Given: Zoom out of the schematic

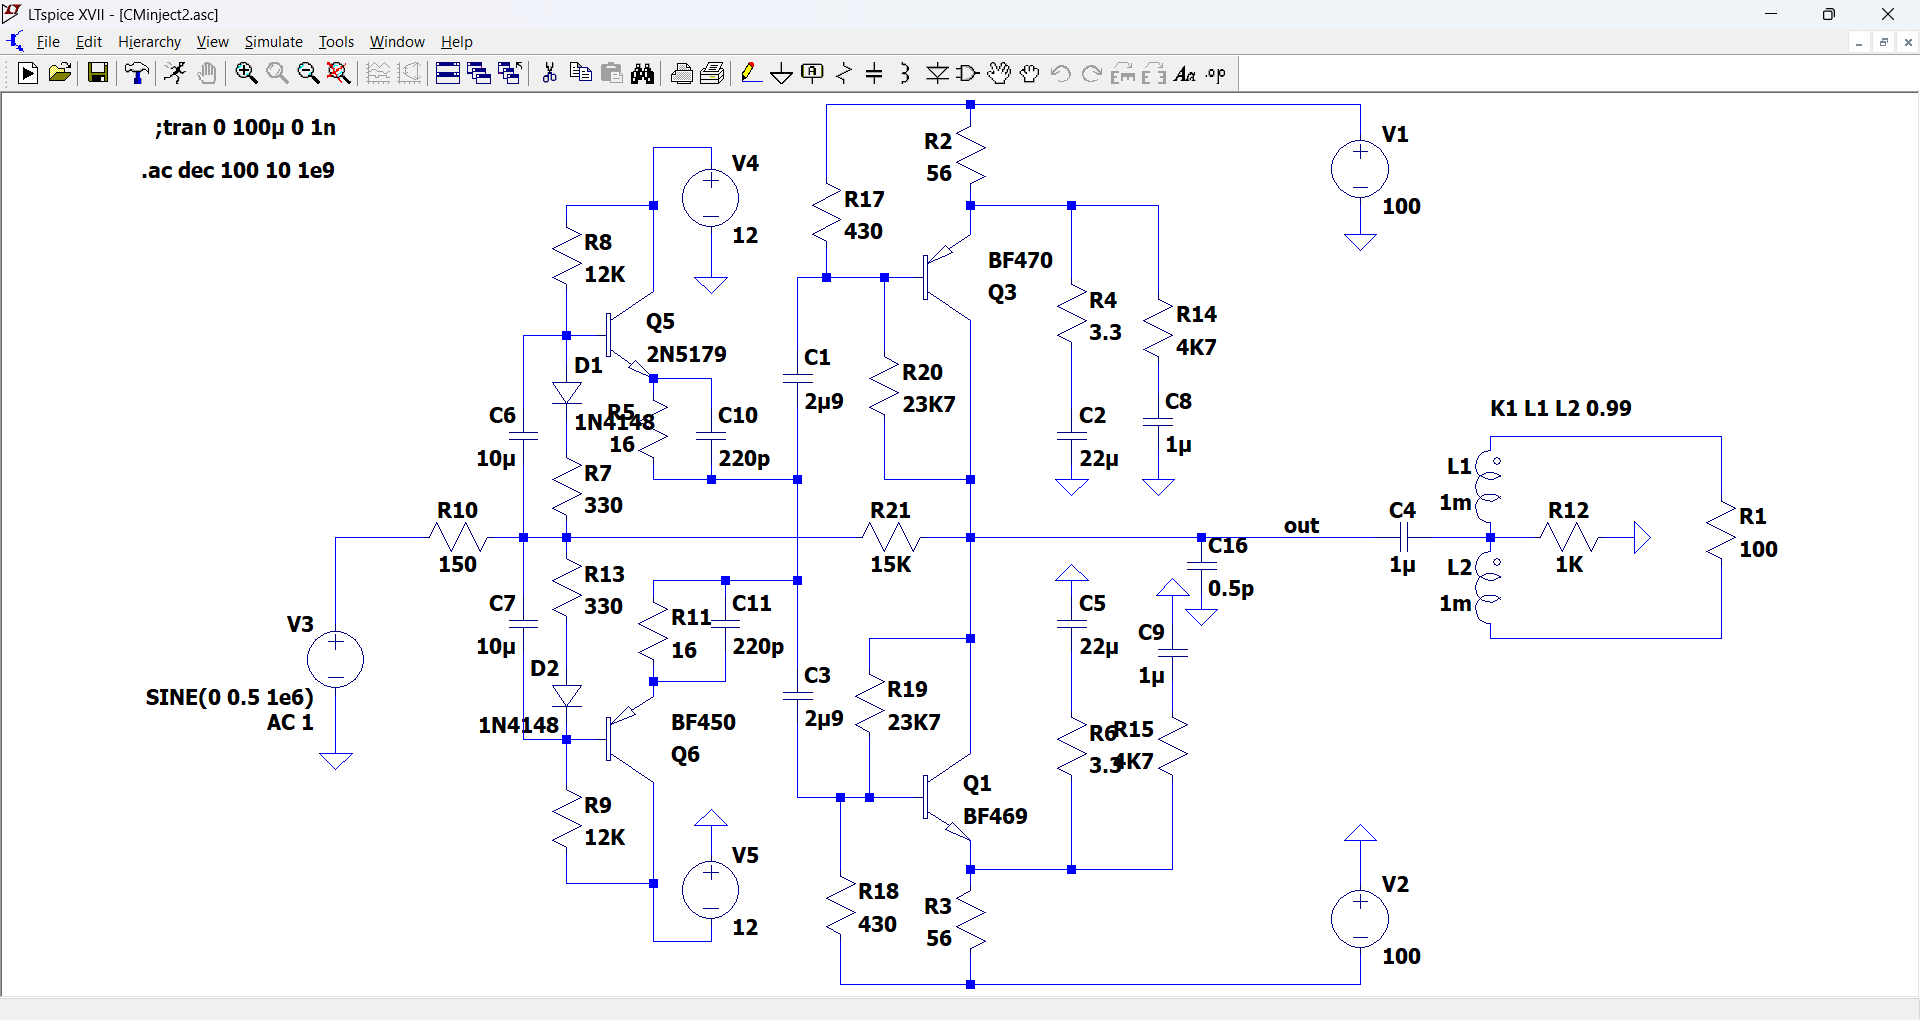Looking at the screenshot, I should (308, 73).
